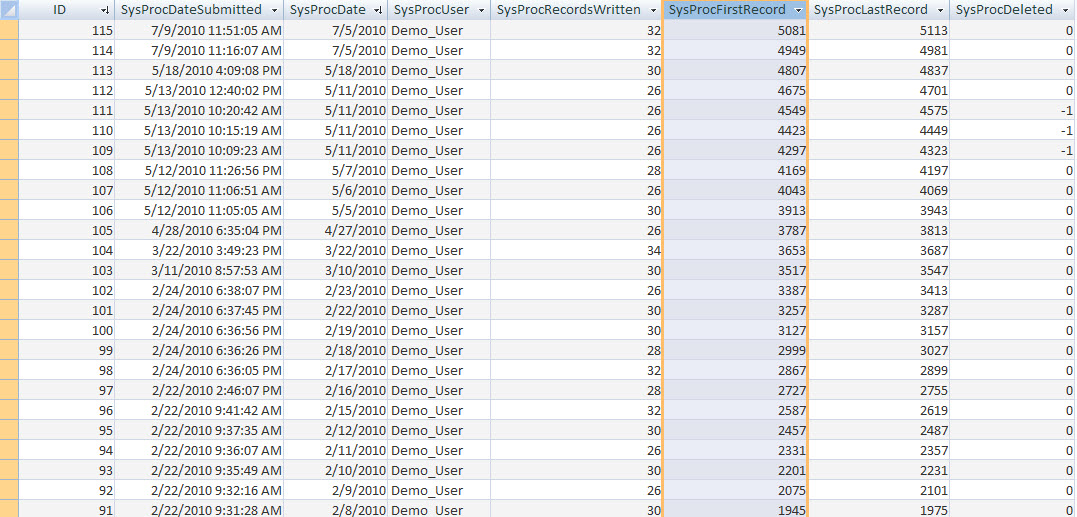Click records written 34 in row 104
Screen dimensions: 1077x517
coord(576,250)
